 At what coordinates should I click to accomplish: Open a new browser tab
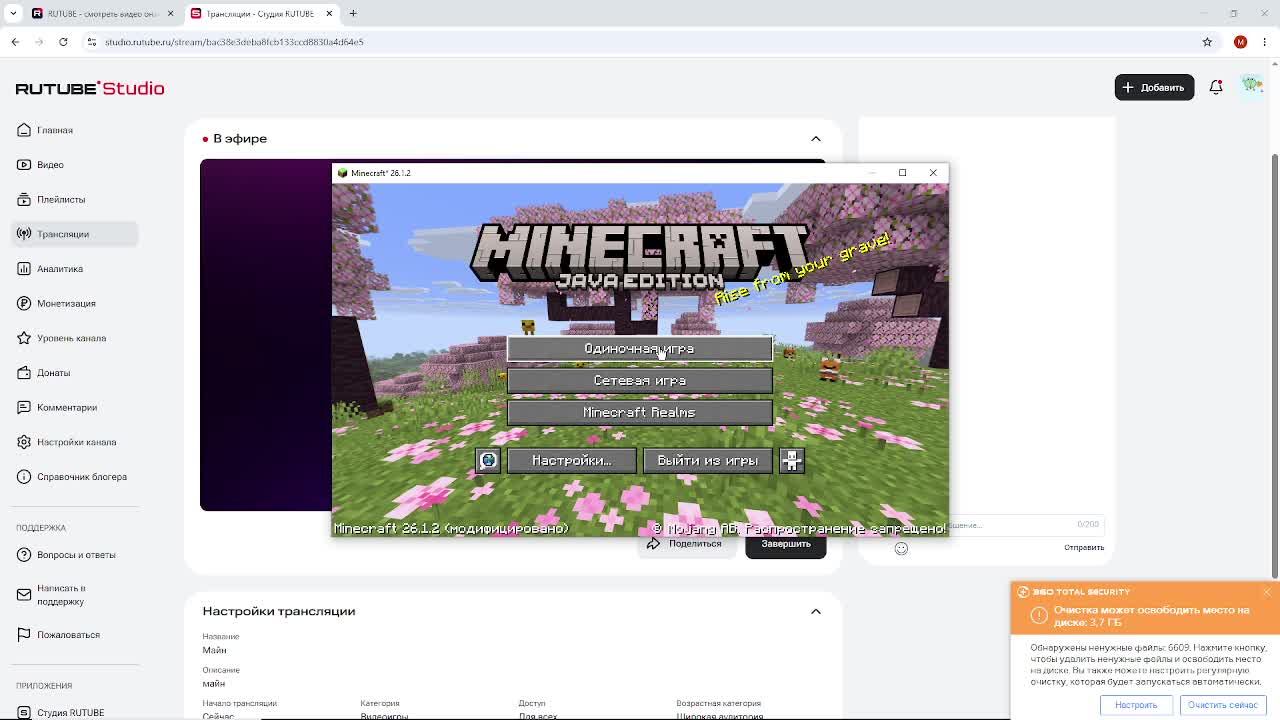tap(353, 13)
